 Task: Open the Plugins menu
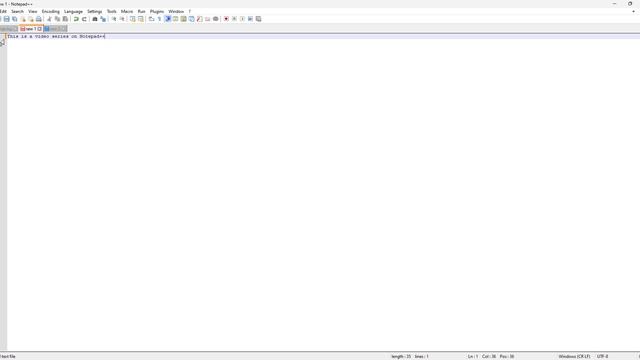click(157, 11)
